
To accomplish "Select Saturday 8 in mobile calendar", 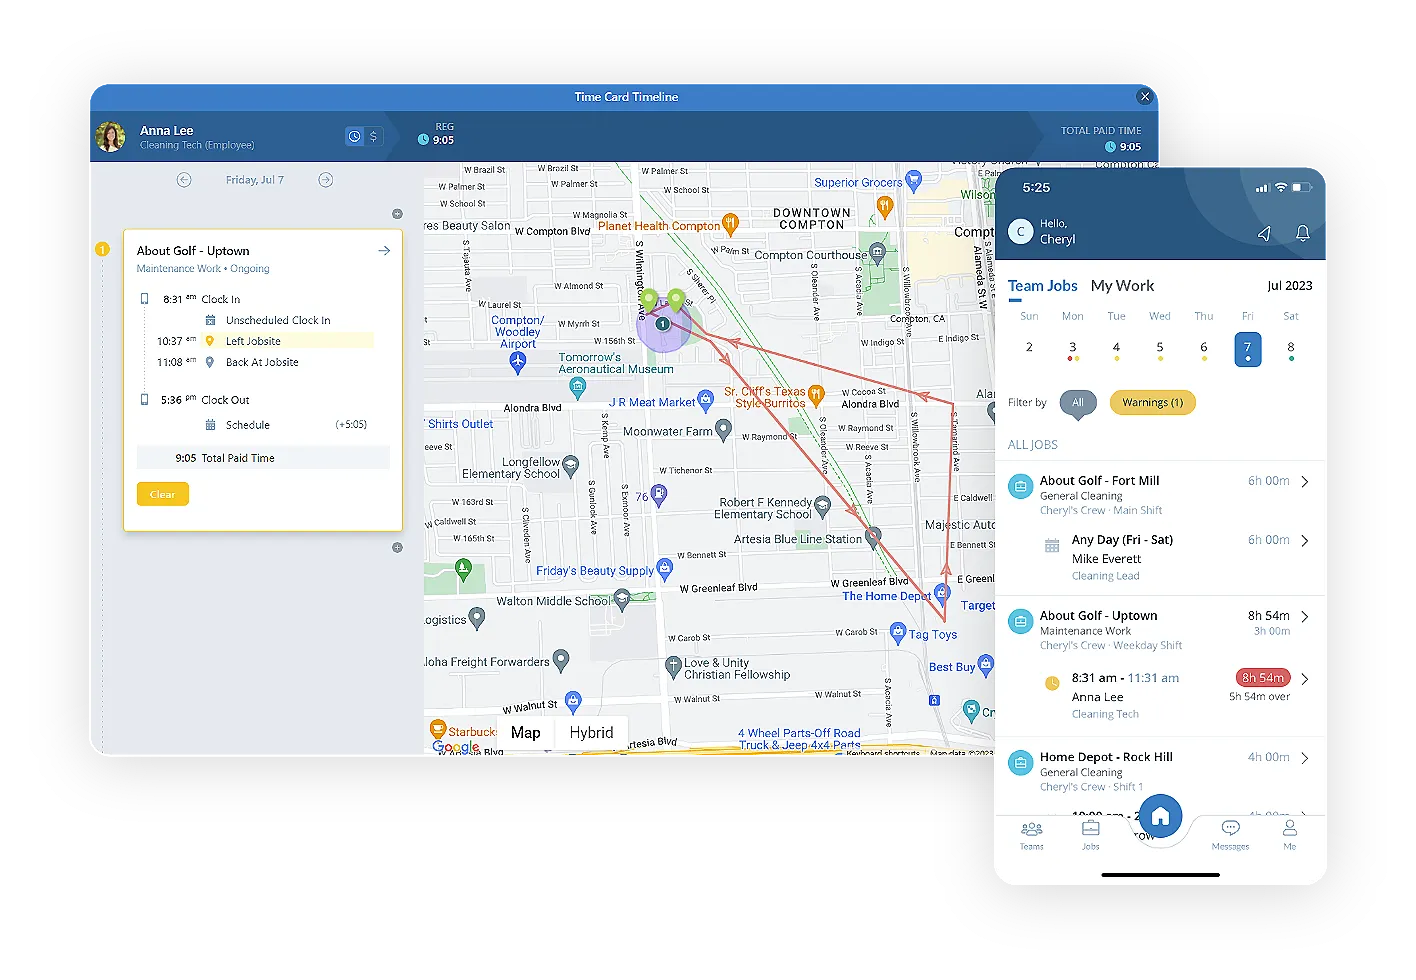I will 1291,349.
